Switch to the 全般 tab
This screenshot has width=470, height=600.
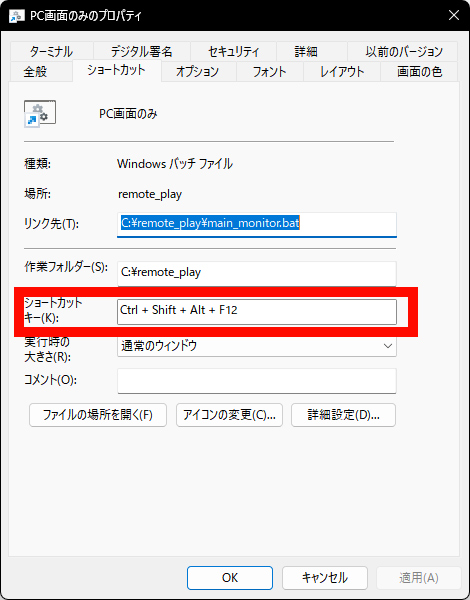(36, 72)
